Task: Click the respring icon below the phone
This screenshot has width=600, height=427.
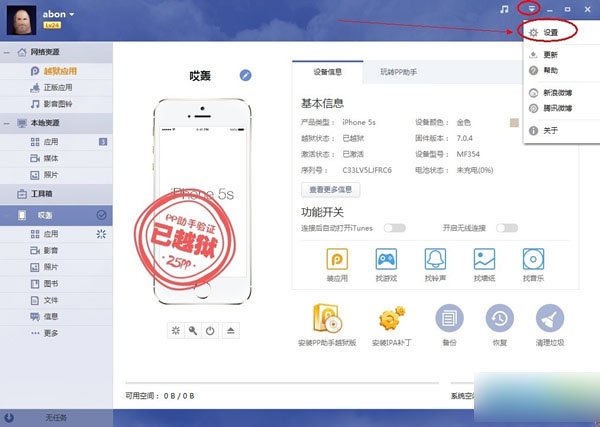Action: pos(176,331)
